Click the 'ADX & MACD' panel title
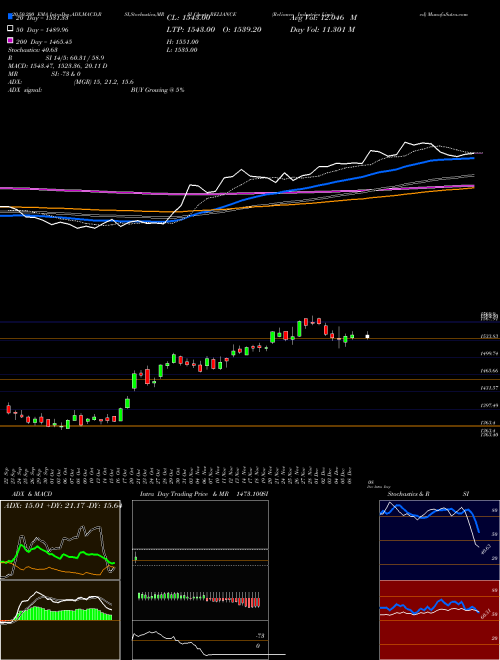500x660 pixels. 32,494
